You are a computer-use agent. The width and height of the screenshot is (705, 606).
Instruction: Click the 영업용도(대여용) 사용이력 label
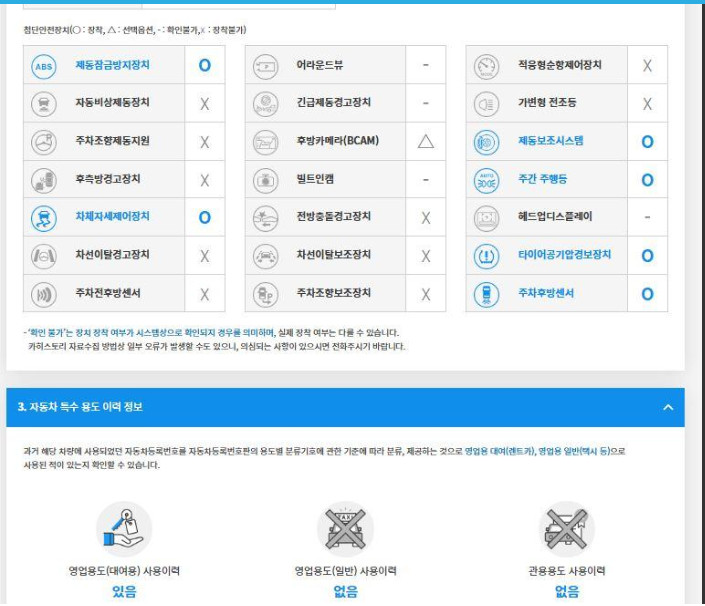(124, 571)
